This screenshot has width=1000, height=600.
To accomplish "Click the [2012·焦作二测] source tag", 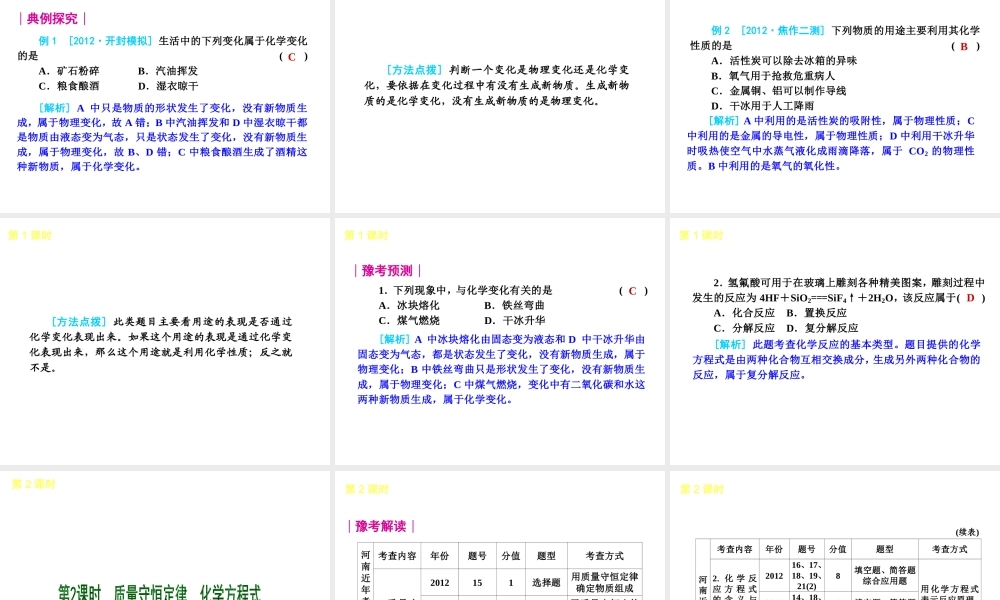I will [783, 31].
